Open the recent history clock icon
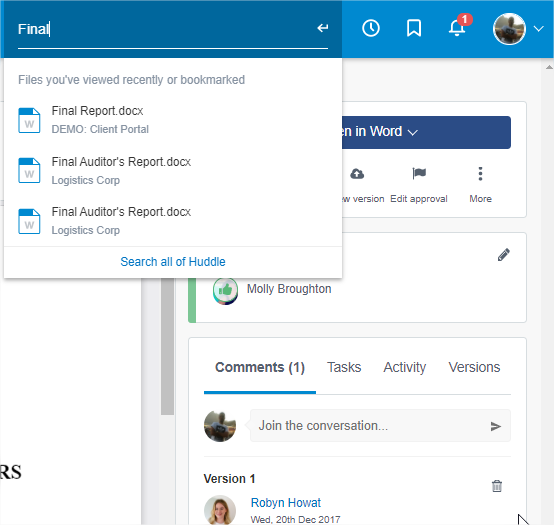Viewport: 554px width, 525px height. tap(371, 28)
